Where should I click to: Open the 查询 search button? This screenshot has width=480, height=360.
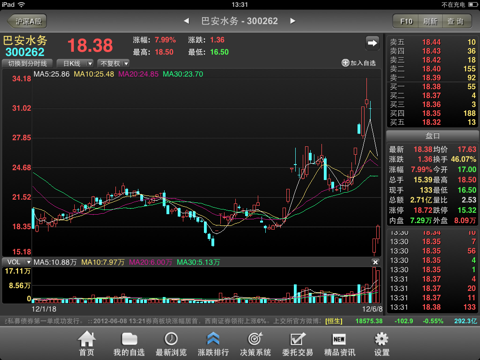click(x=456, y=21)
